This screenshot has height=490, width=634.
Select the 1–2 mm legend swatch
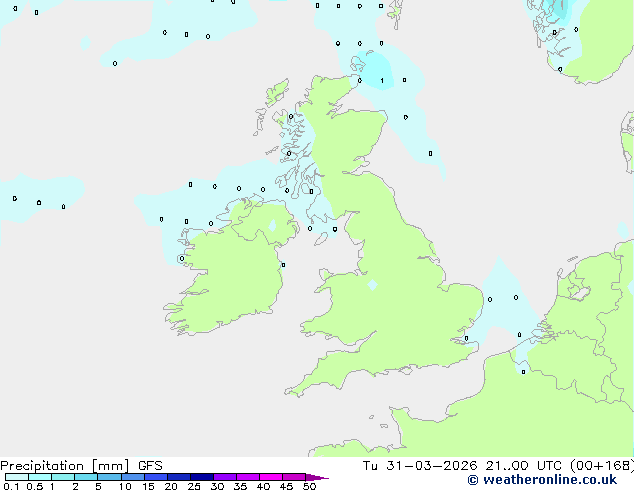coord(63,477)
